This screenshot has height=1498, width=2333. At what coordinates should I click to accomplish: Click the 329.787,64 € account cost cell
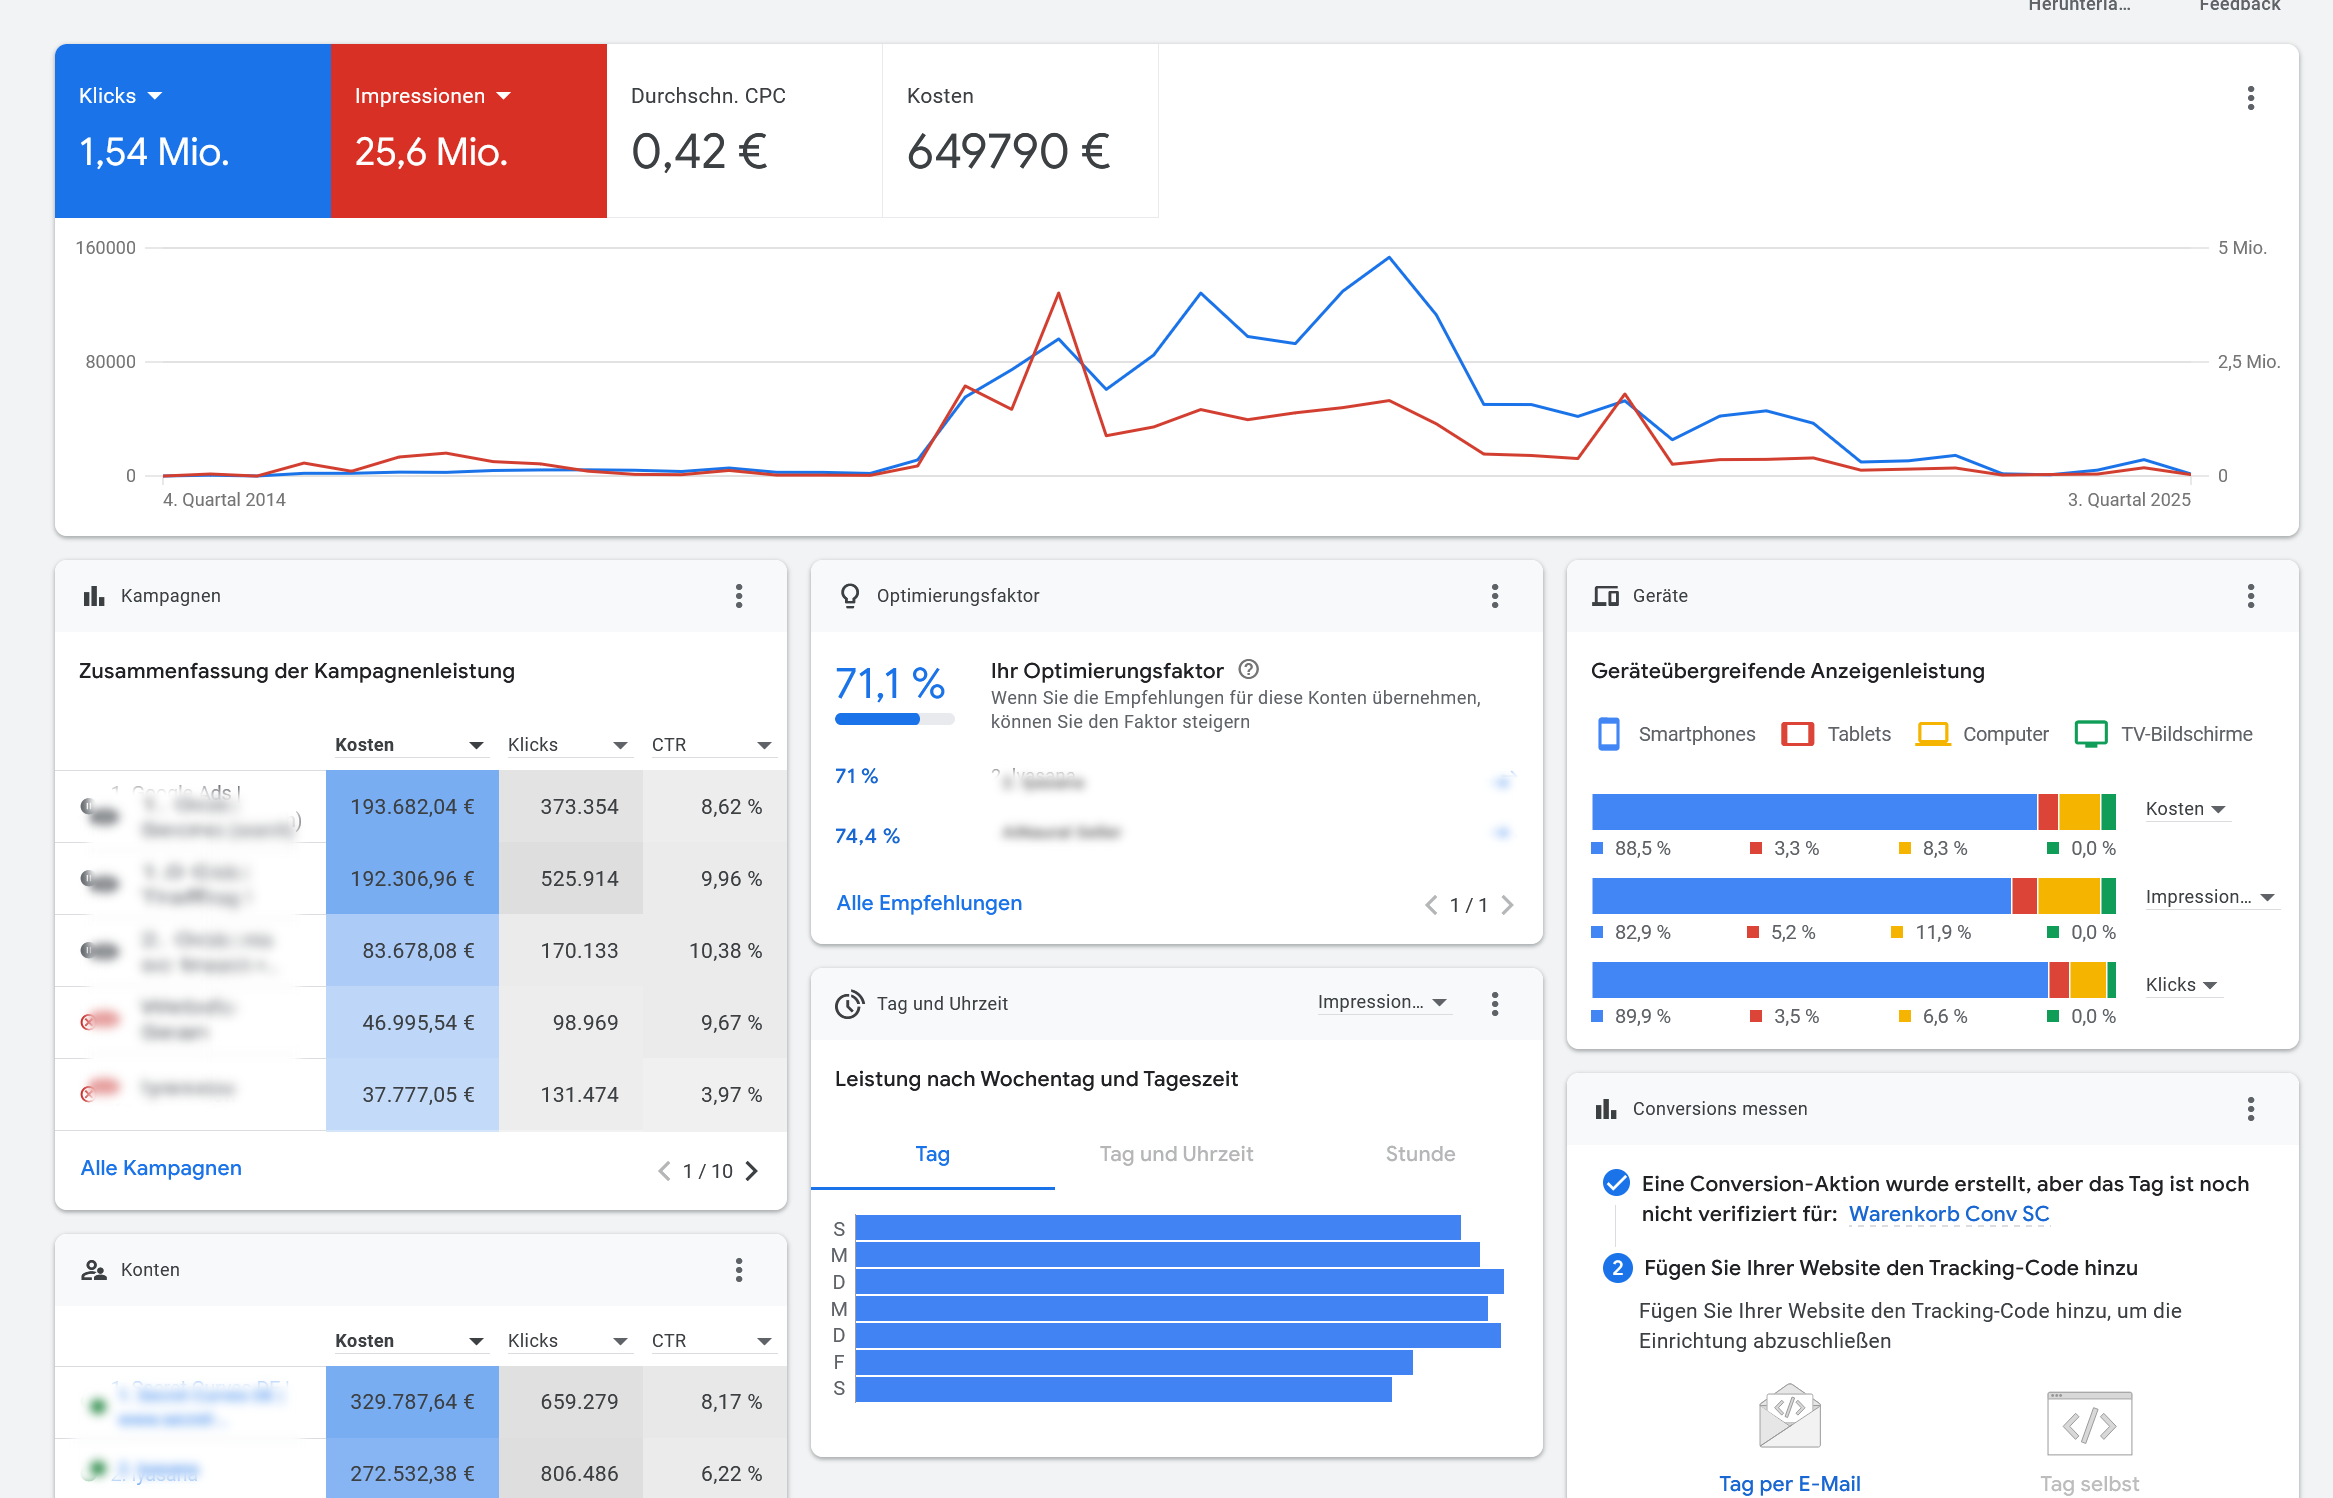click(412, 1402)
